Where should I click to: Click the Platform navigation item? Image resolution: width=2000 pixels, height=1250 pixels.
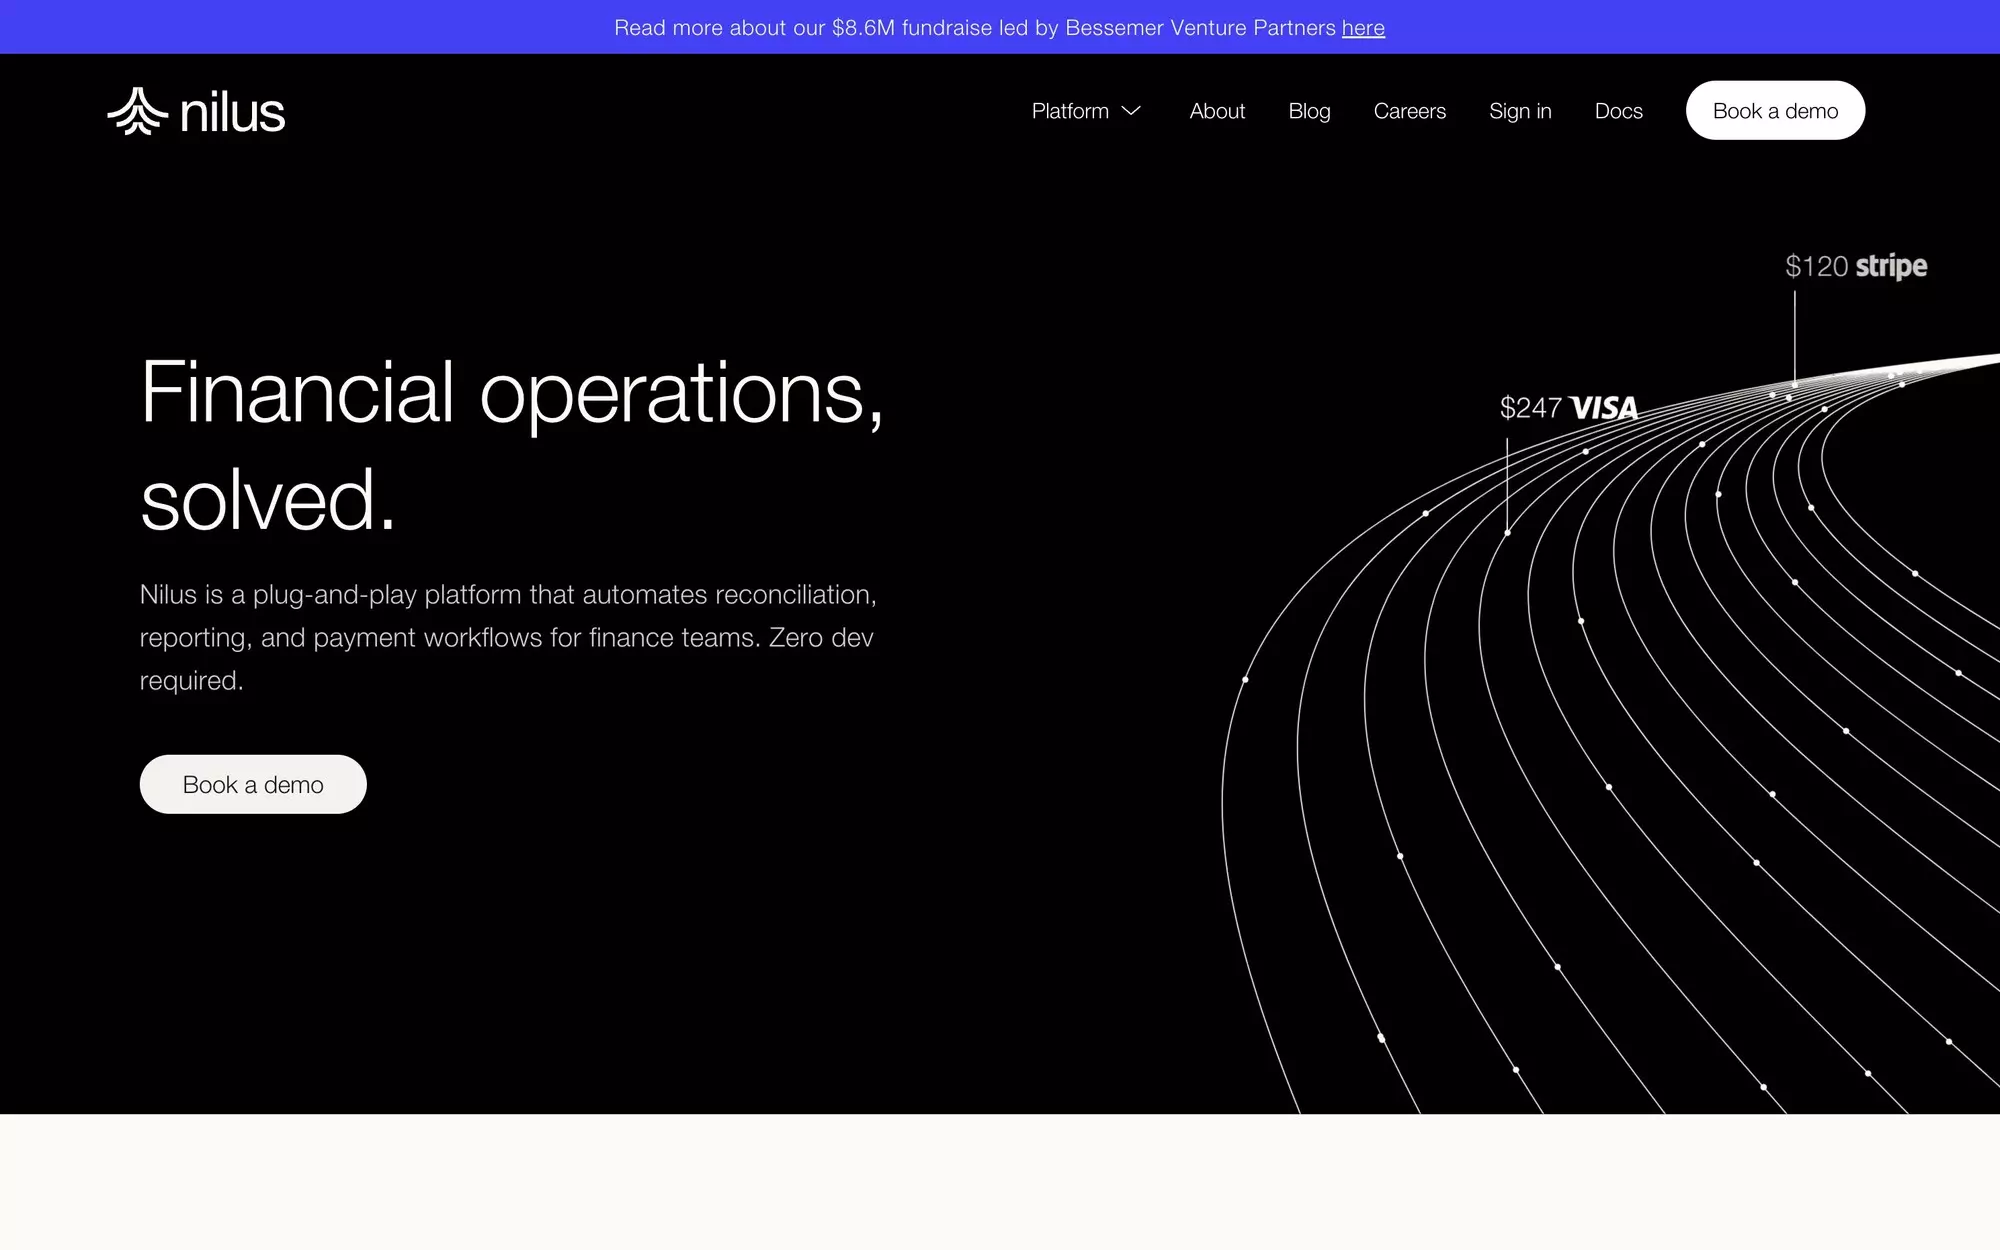point(1068,111)
